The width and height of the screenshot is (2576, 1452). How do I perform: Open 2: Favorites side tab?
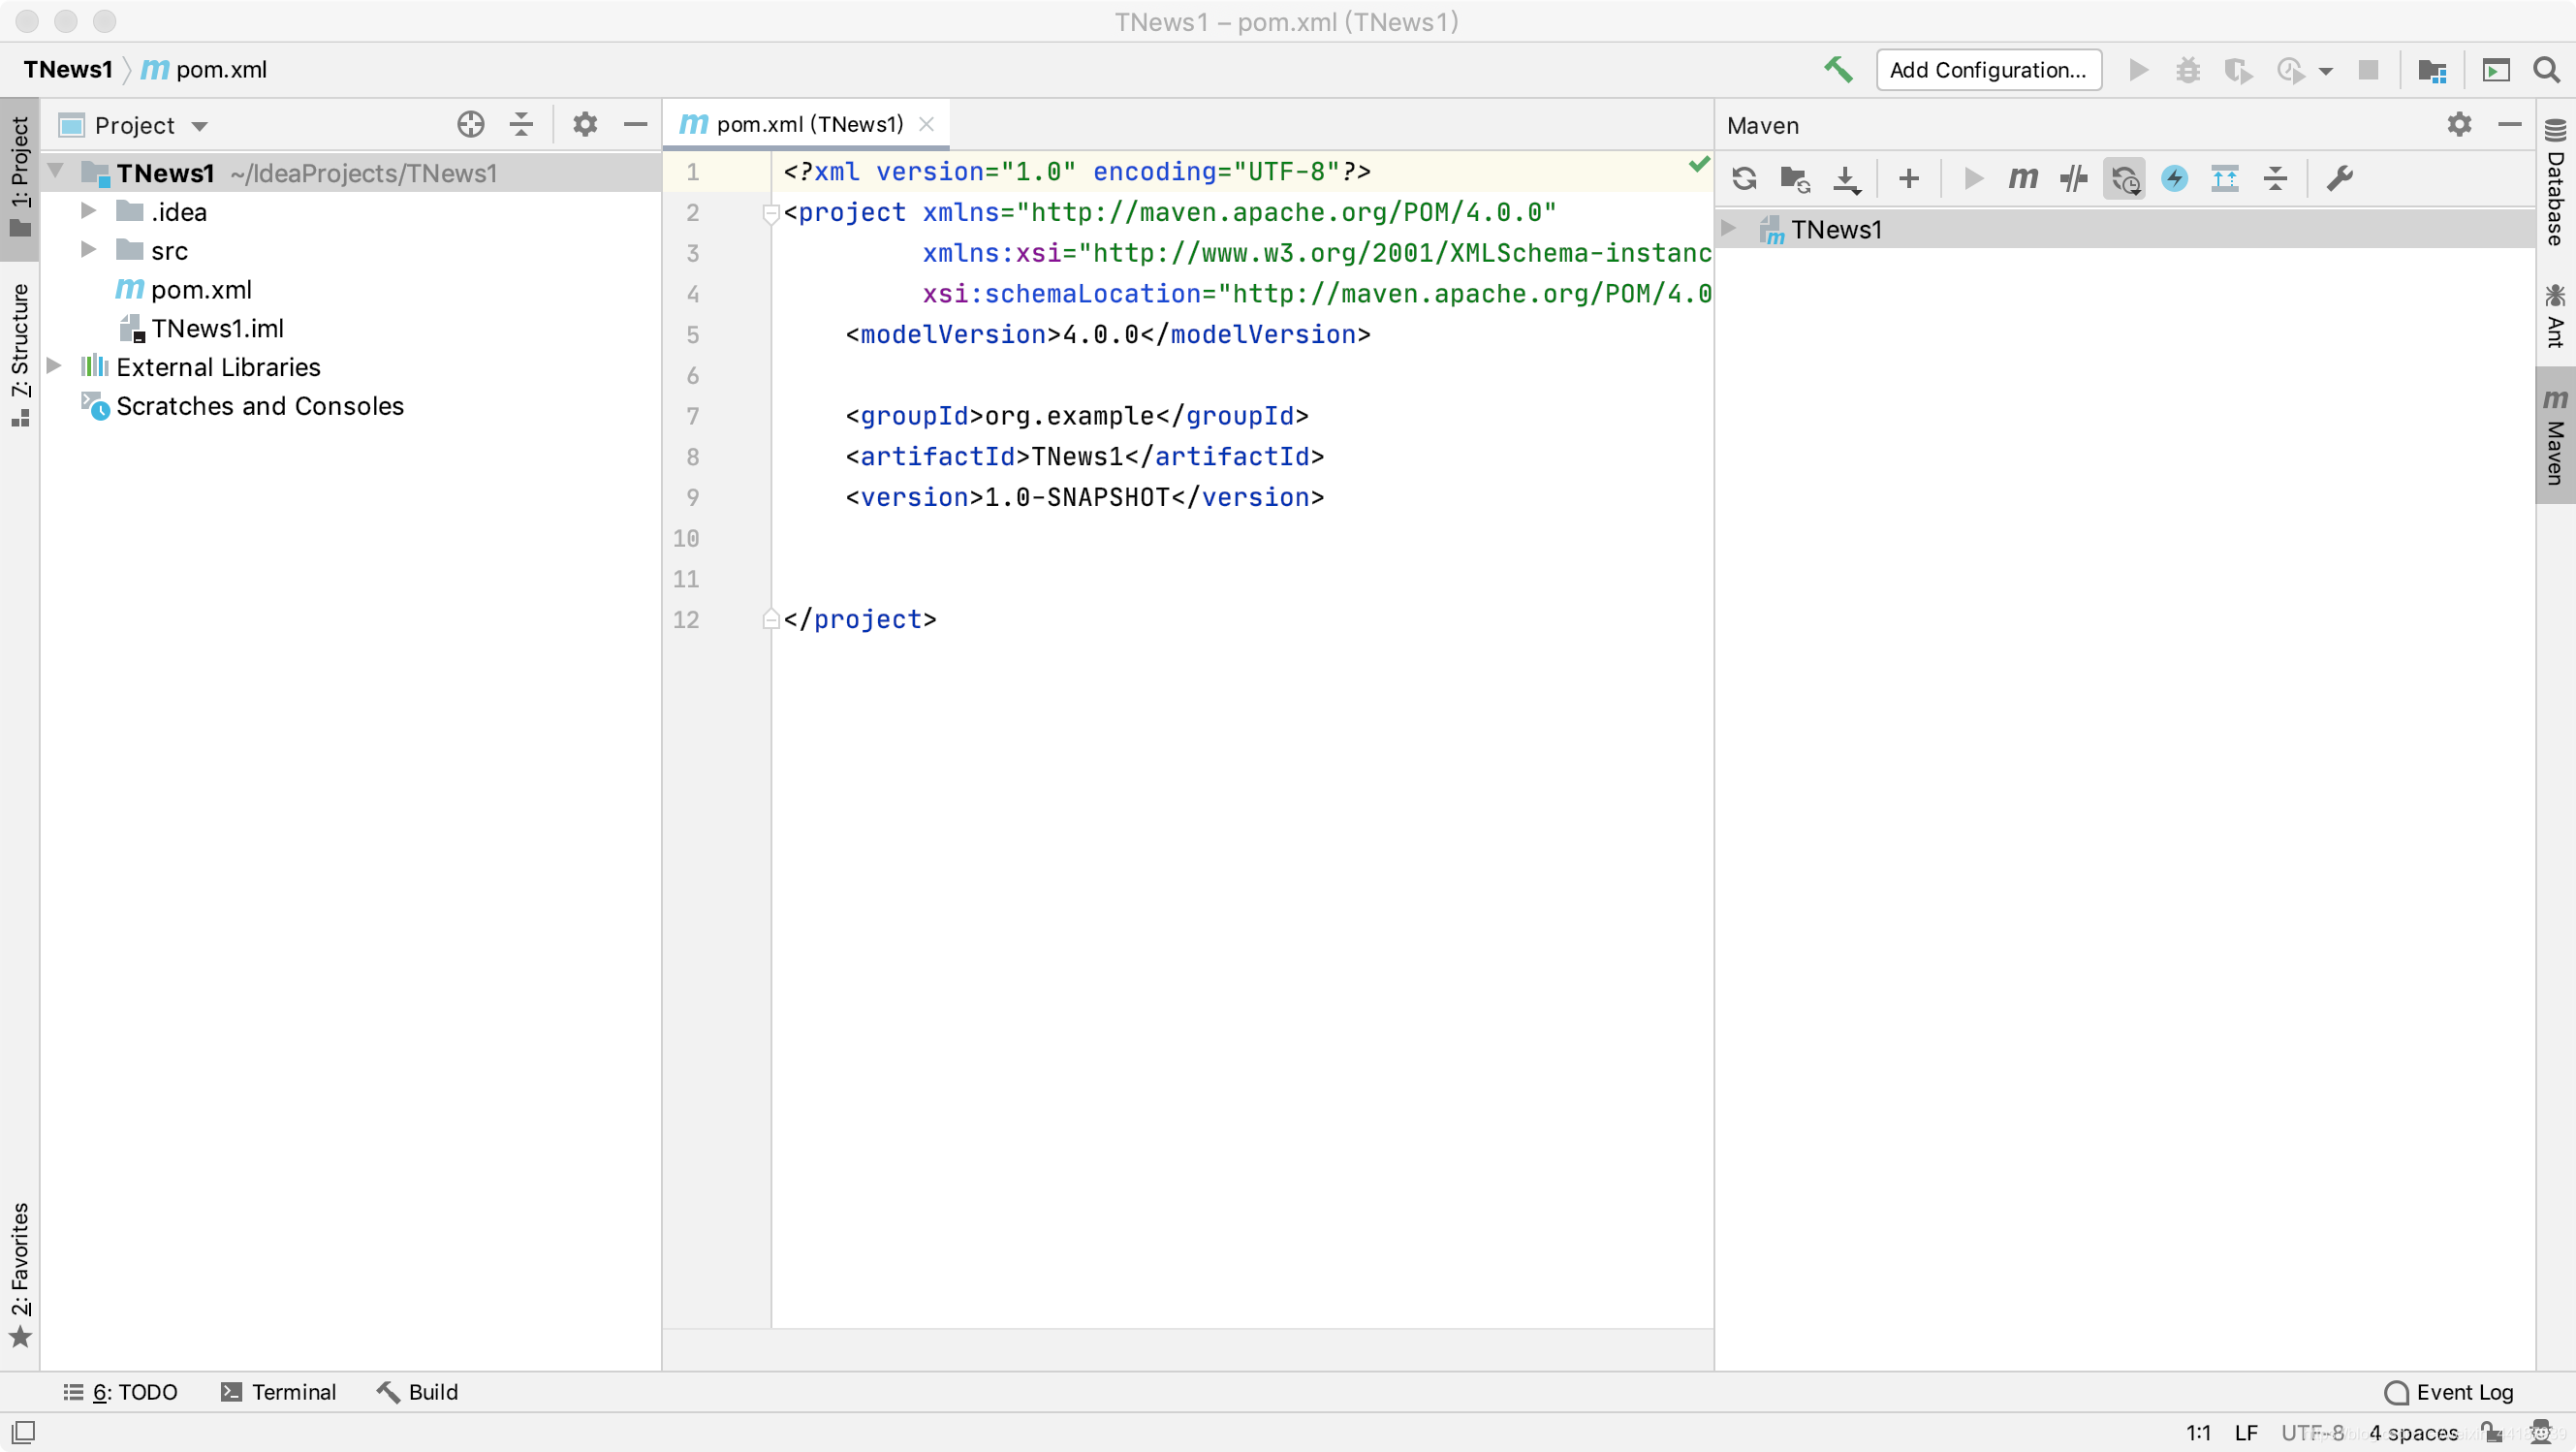pyautogui.click(x=20, y=1276)
